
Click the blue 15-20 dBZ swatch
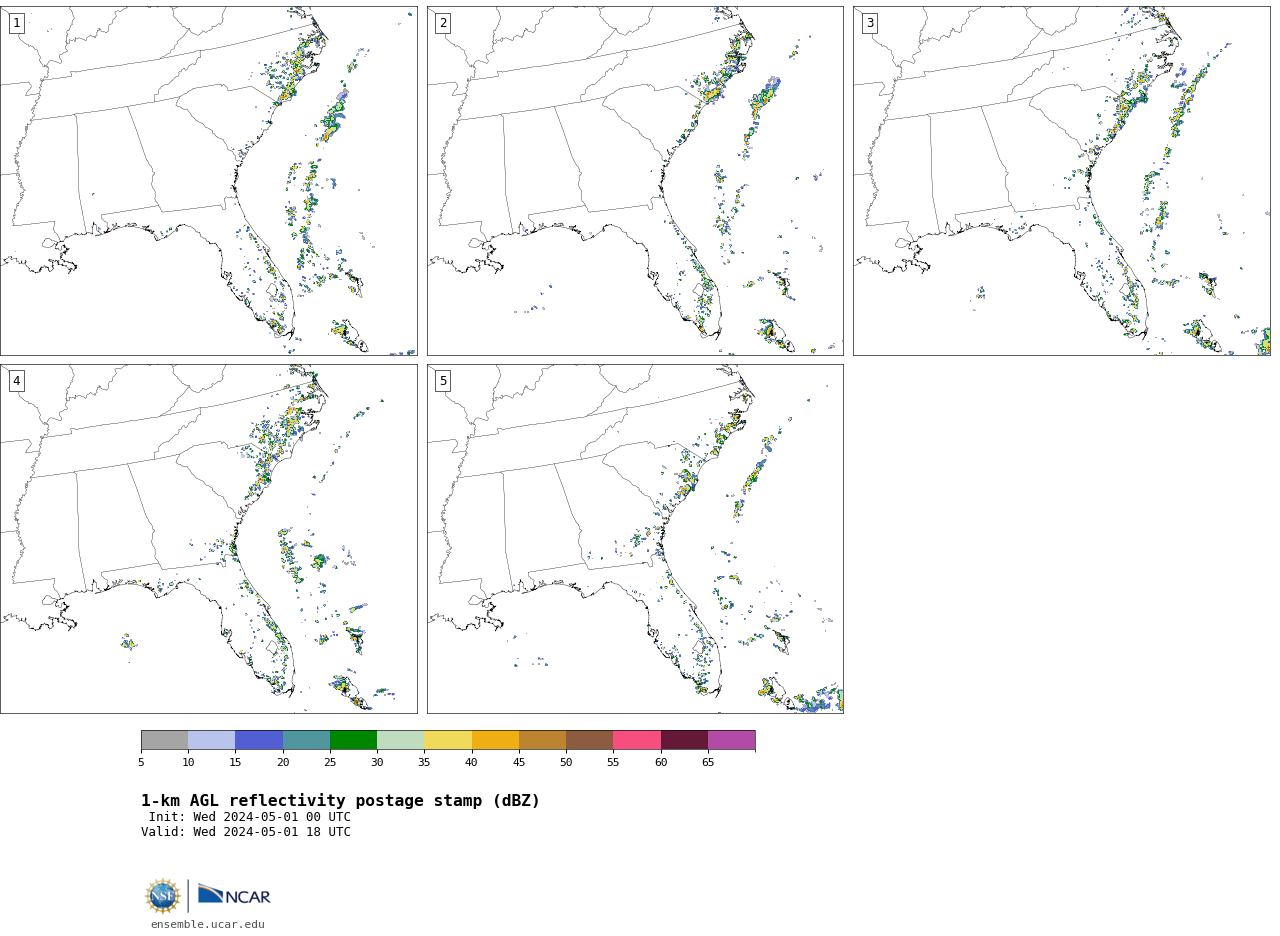(x=259, y=740)
